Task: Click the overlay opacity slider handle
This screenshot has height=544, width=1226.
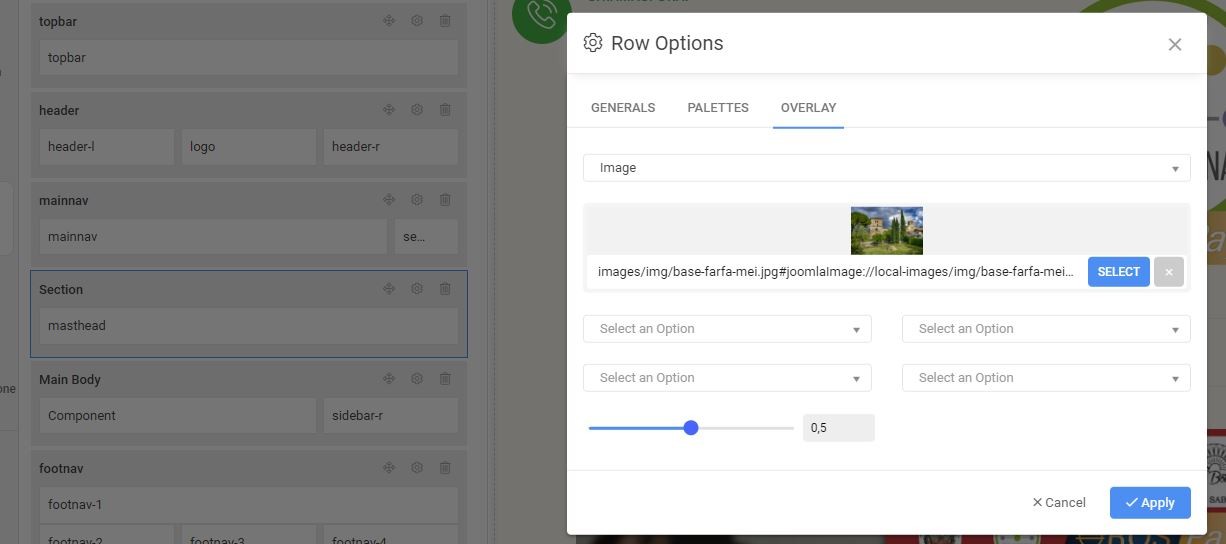Action: click(x=691, y=428)
